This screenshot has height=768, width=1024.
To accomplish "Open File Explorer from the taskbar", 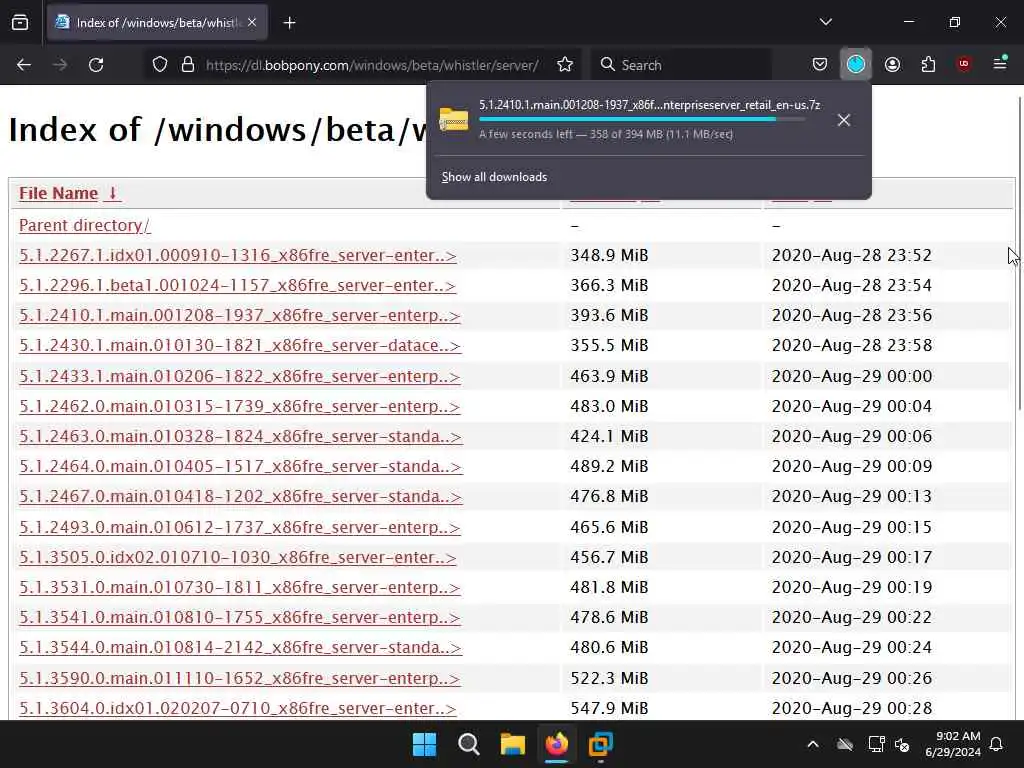I will (x=513, y=744).
